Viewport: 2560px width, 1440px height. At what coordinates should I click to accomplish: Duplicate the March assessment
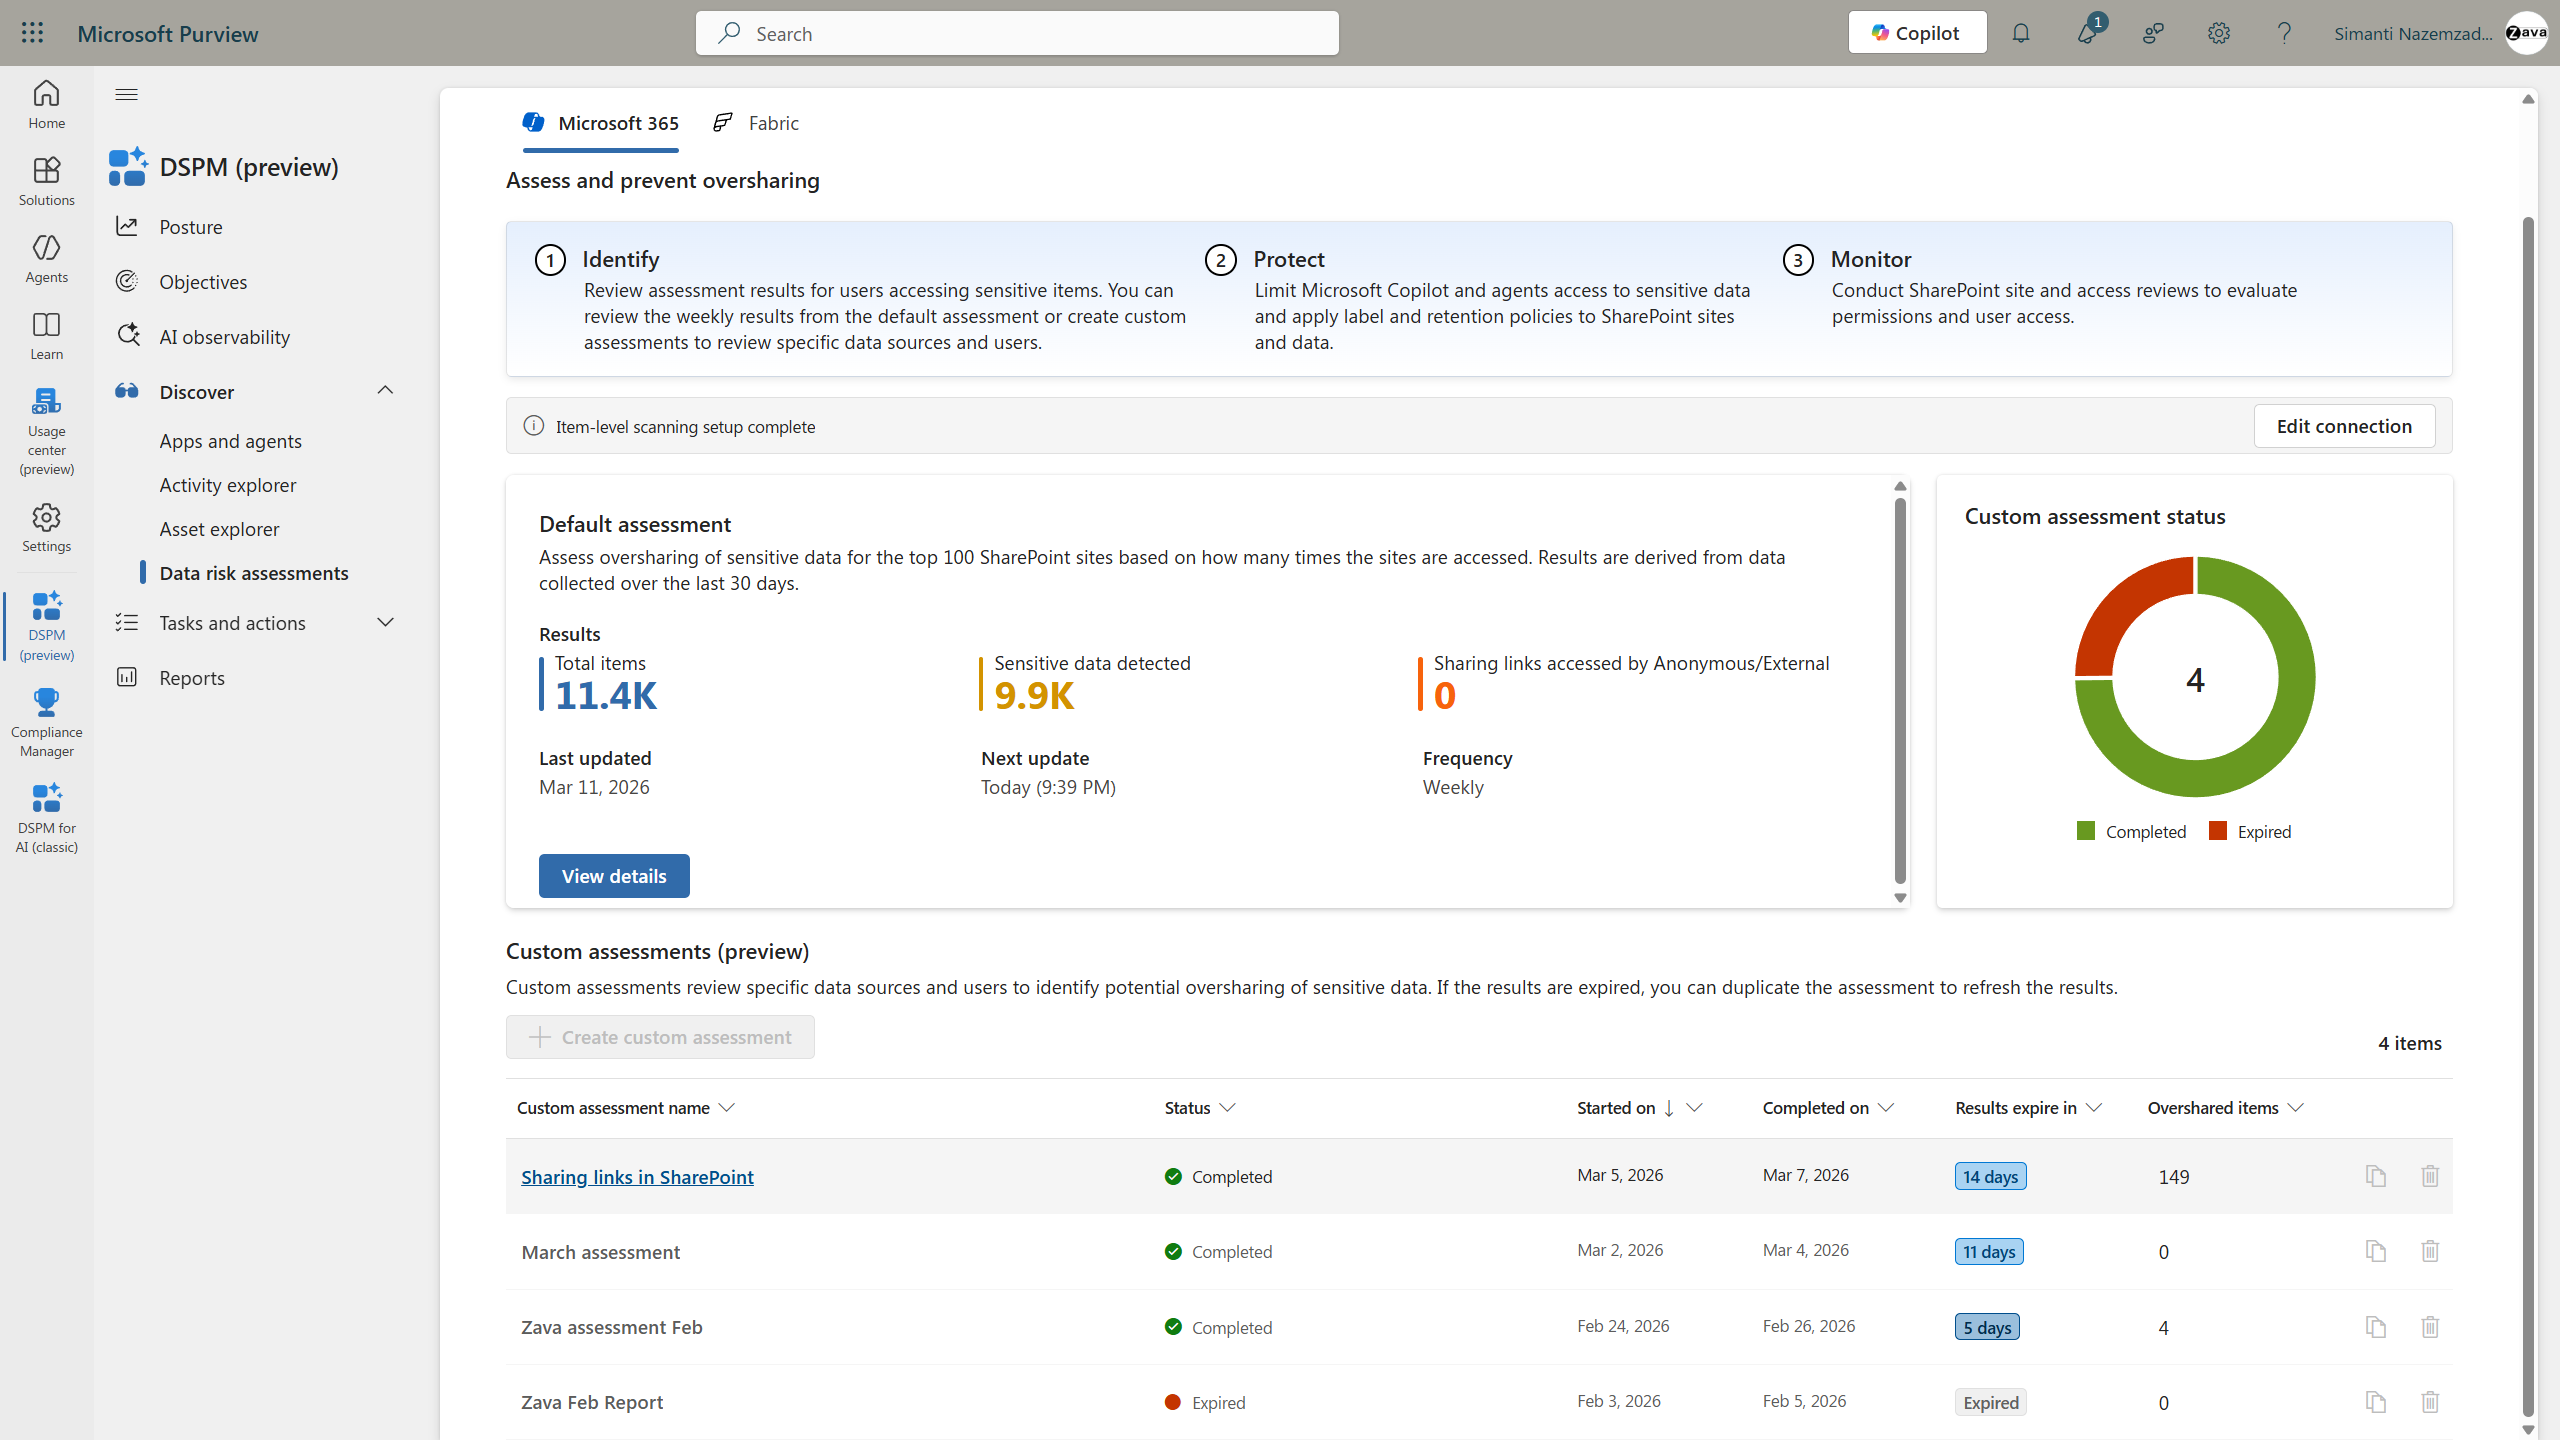click(x=2376, y=1251)
